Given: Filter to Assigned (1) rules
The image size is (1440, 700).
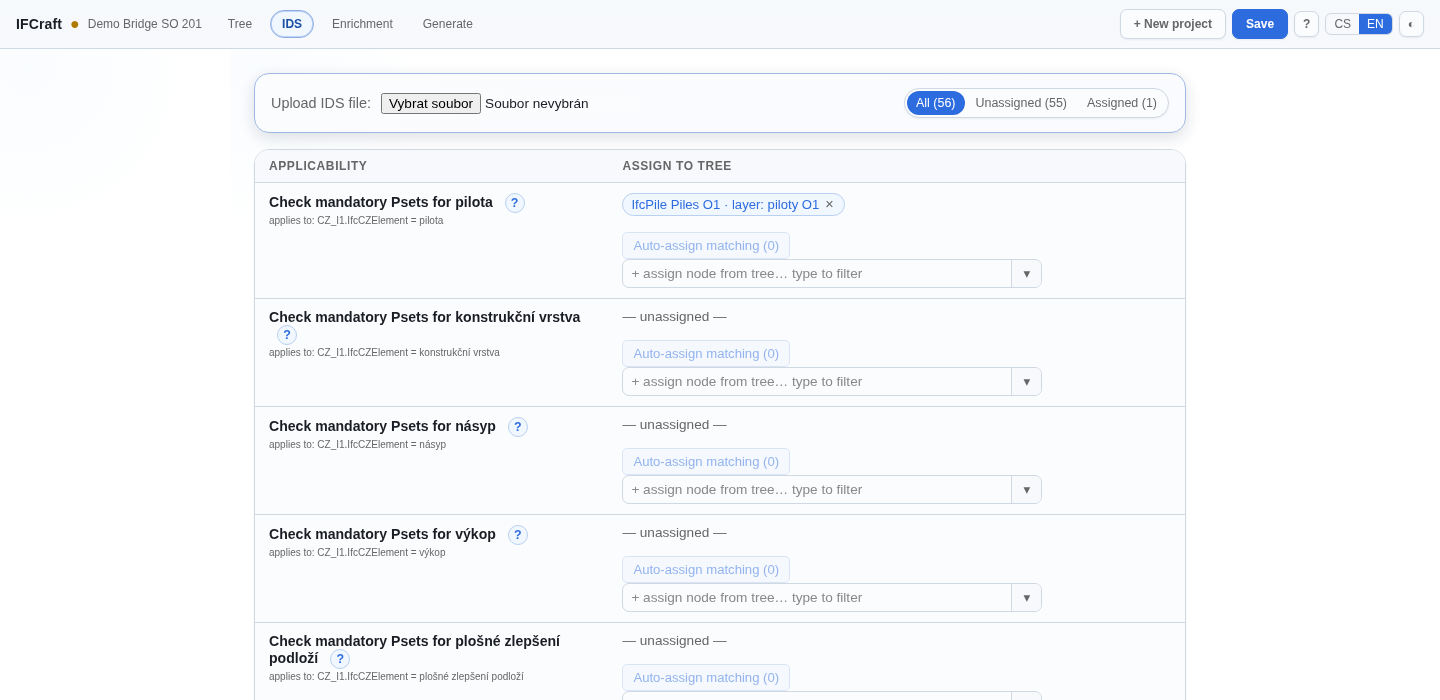Looking at the screenshot, I should point(1122,103).
